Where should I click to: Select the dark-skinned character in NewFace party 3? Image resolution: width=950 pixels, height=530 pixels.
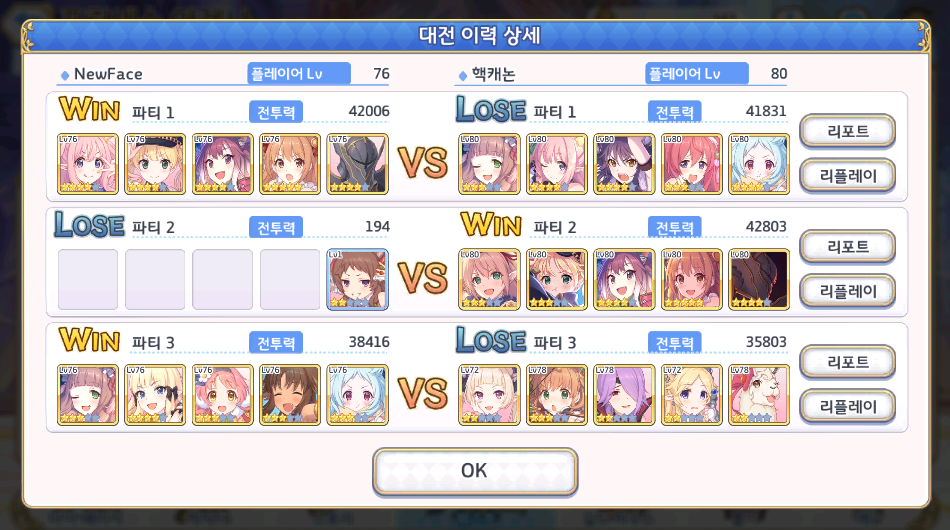(x=290, y=395)
